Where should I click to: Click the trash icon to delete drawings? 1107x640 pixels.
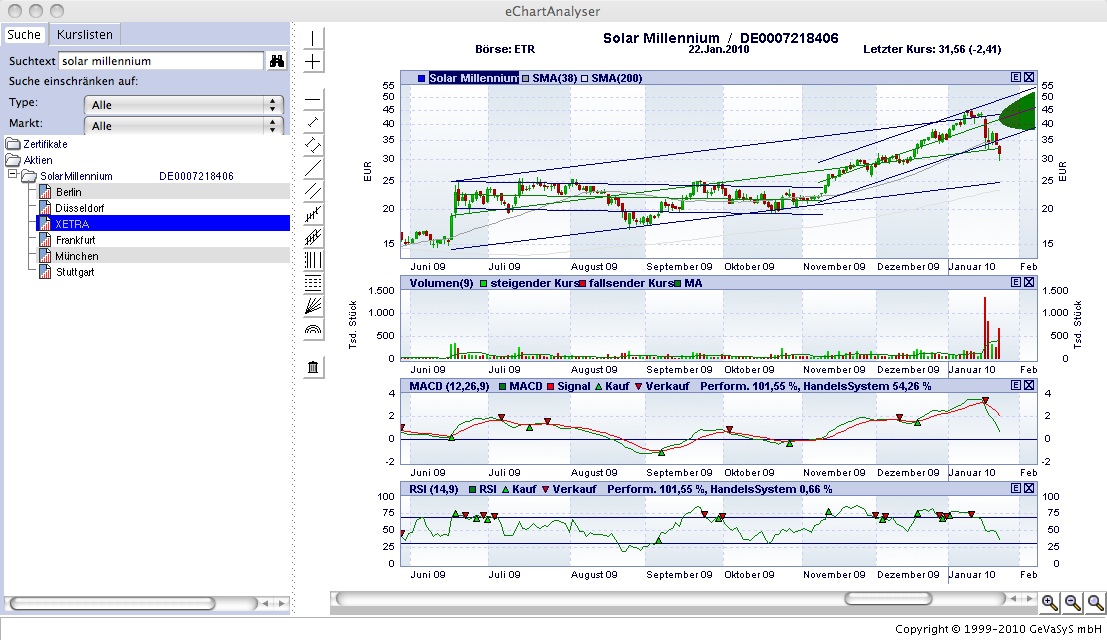(x=313, y=368)
